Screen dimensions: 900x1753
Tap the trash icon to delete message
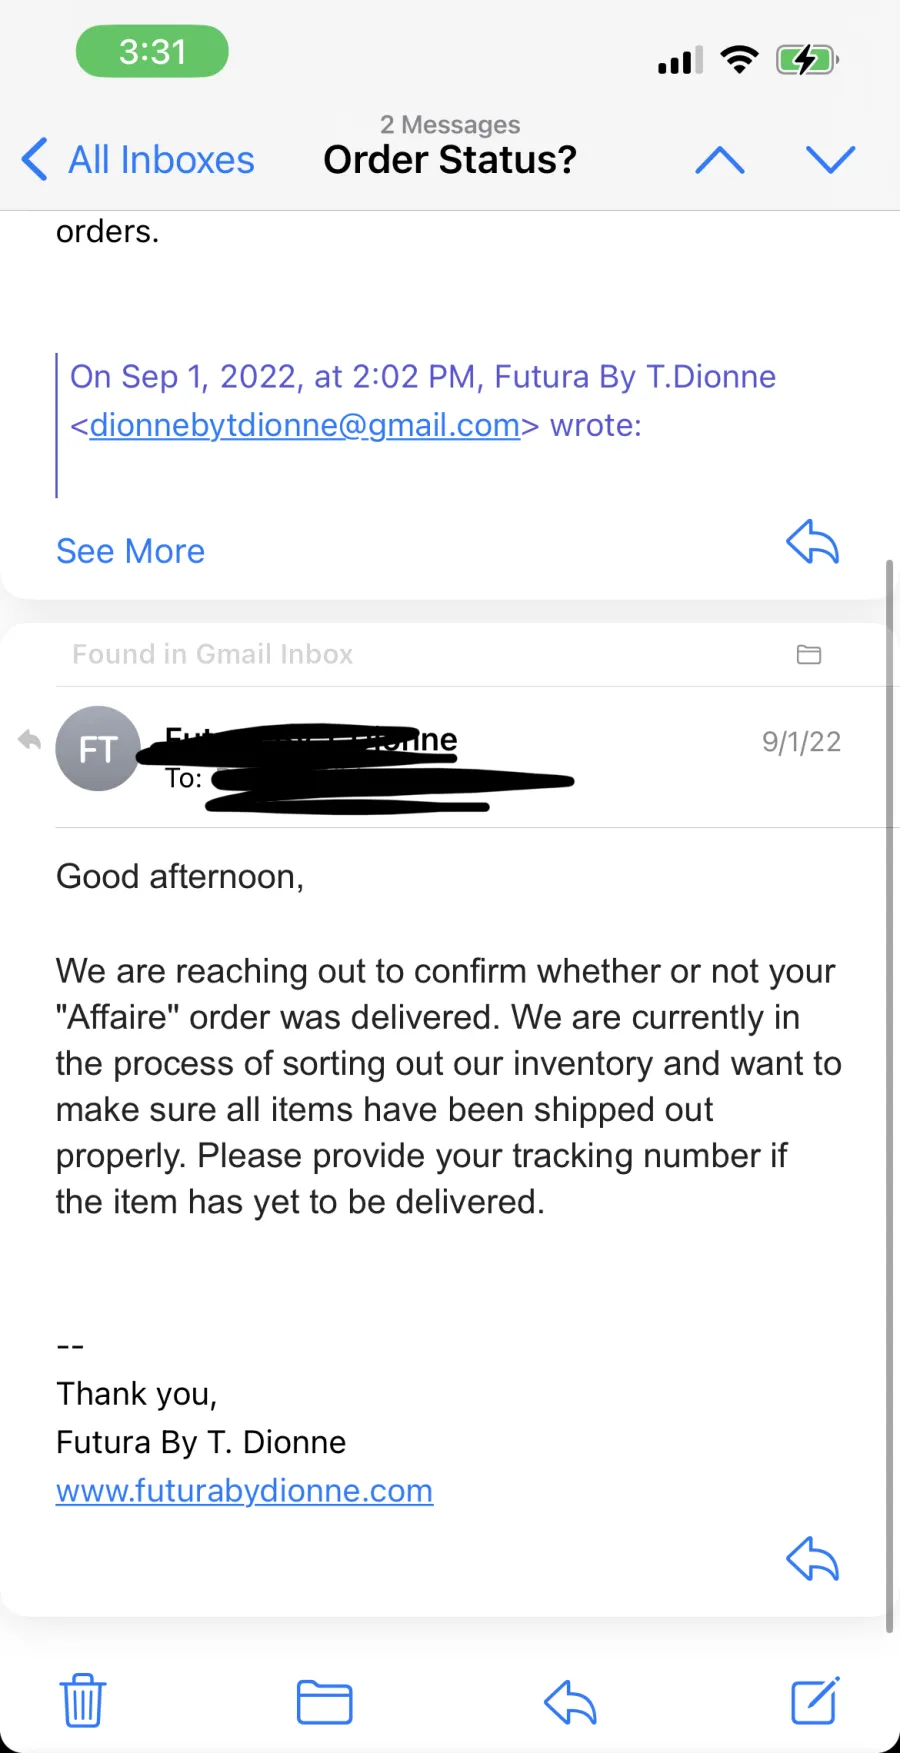pyautogui.click(x=83, y=1700)
